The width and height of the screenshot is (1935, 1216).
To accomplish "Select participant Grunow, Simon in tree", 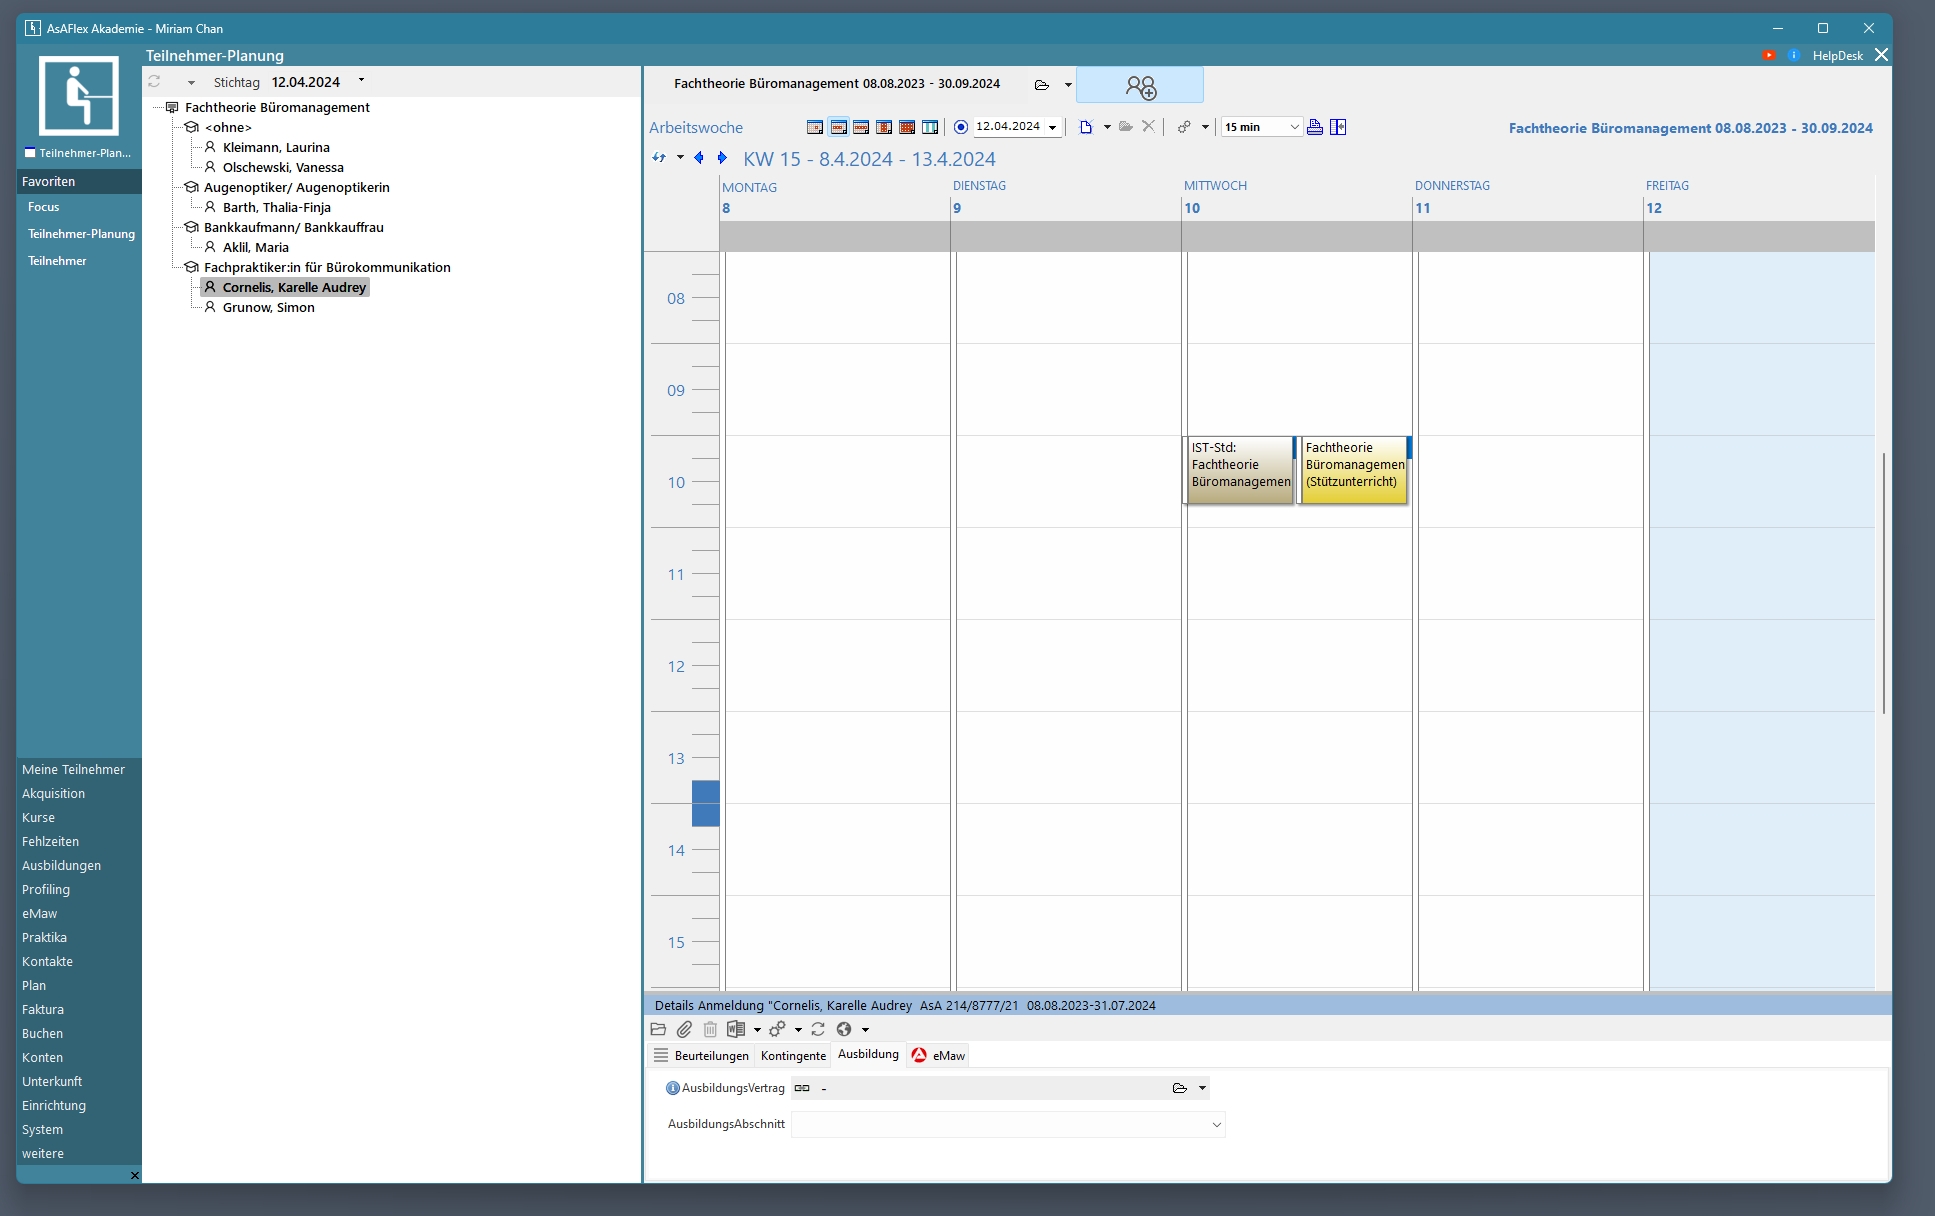I will coord(268,308).
